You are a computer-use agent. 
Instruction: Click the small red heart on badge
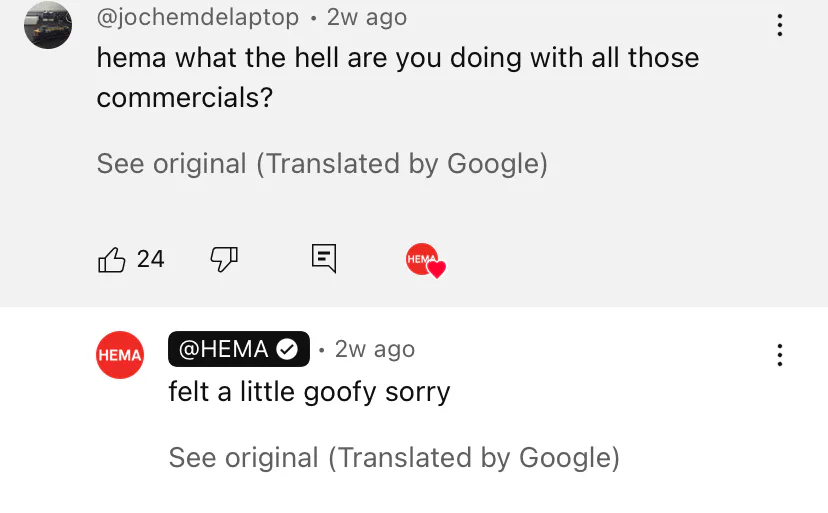click(x=437, y=269)
